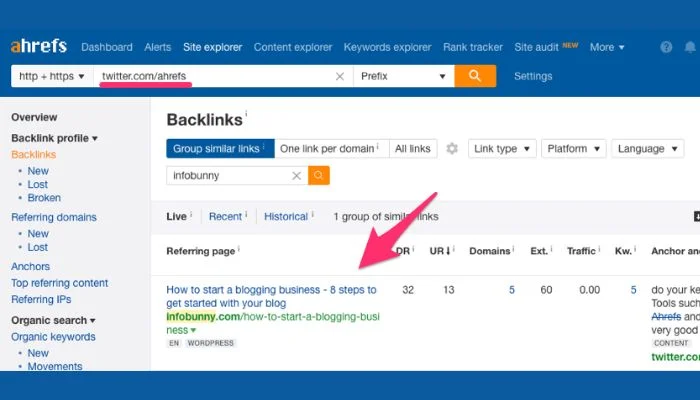Open the notifications bell icon
The width and height of the screenshot is (700, 400).
pyautogui.click(x=690, y=47)
